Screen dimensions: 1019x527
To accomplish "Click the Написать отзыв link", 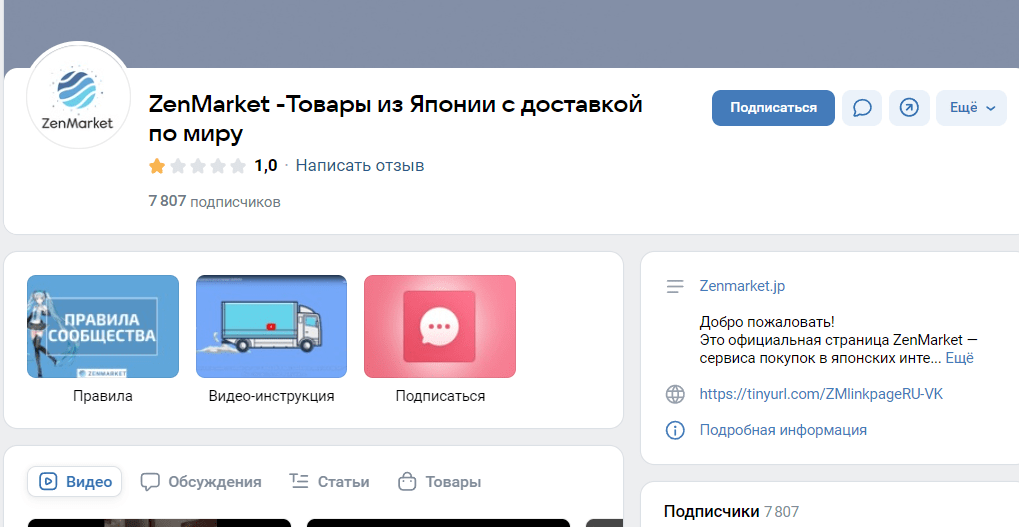I will (359, 166).
